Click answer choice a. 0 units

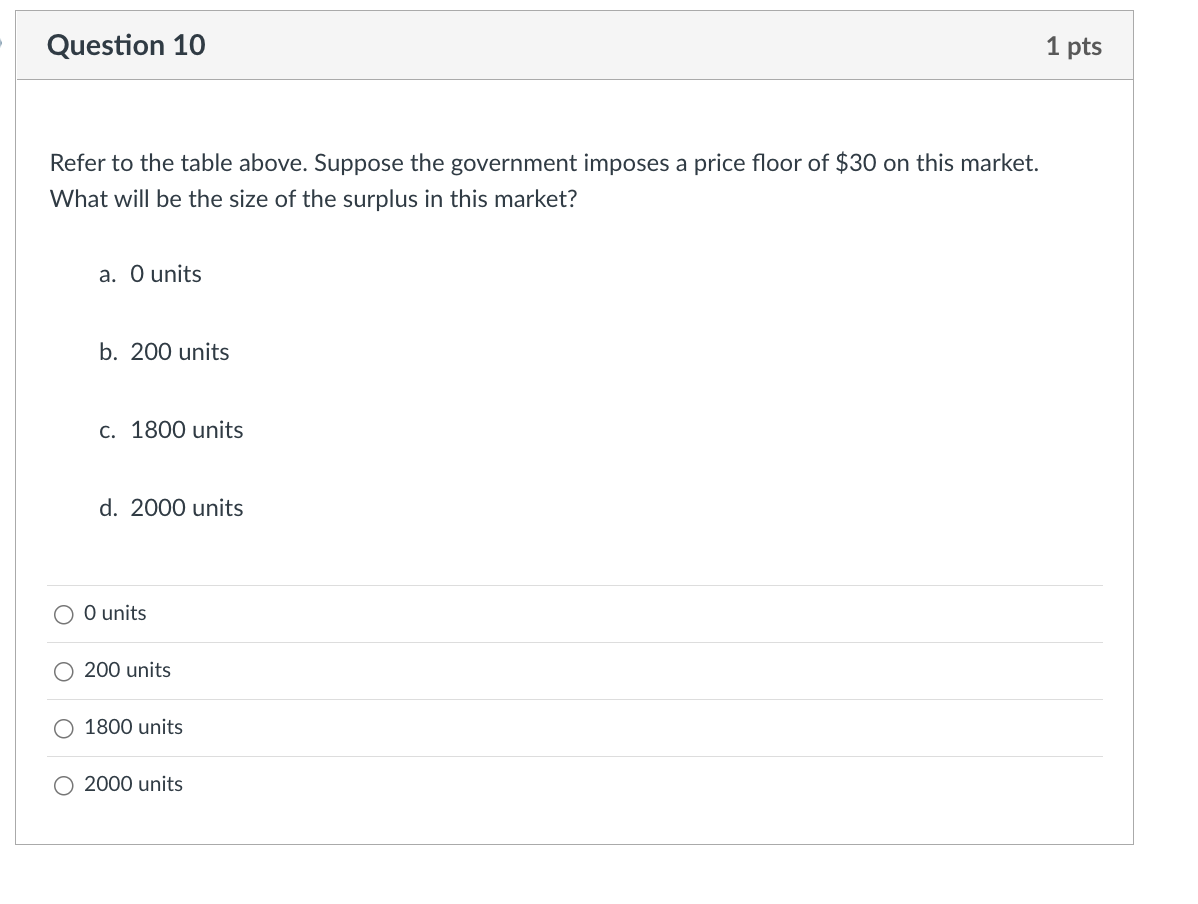150,274
